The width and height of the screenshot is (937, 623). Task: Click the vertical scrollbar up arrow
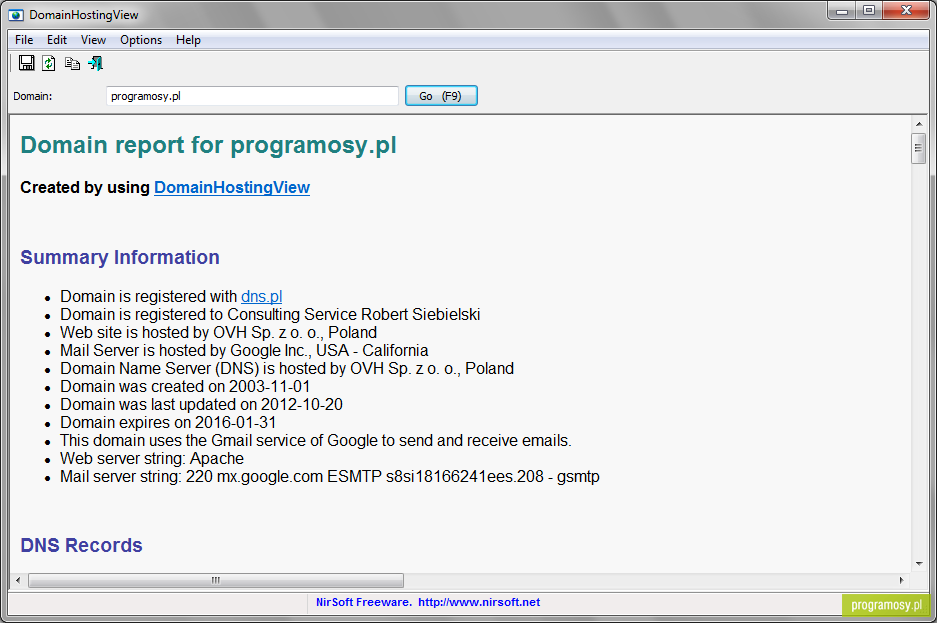(918, 124)
